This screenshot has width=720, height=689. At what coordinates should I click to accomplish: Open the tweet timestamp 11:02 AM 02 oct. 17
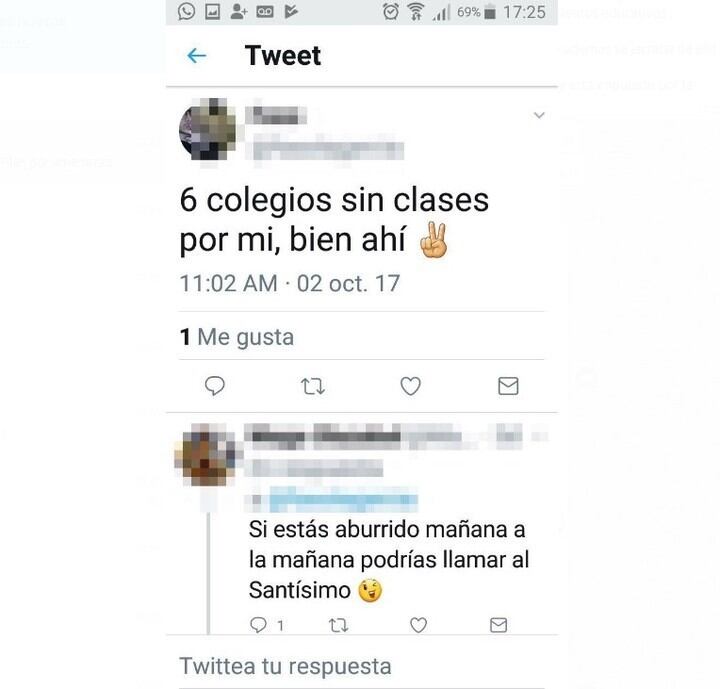point(290,283)
